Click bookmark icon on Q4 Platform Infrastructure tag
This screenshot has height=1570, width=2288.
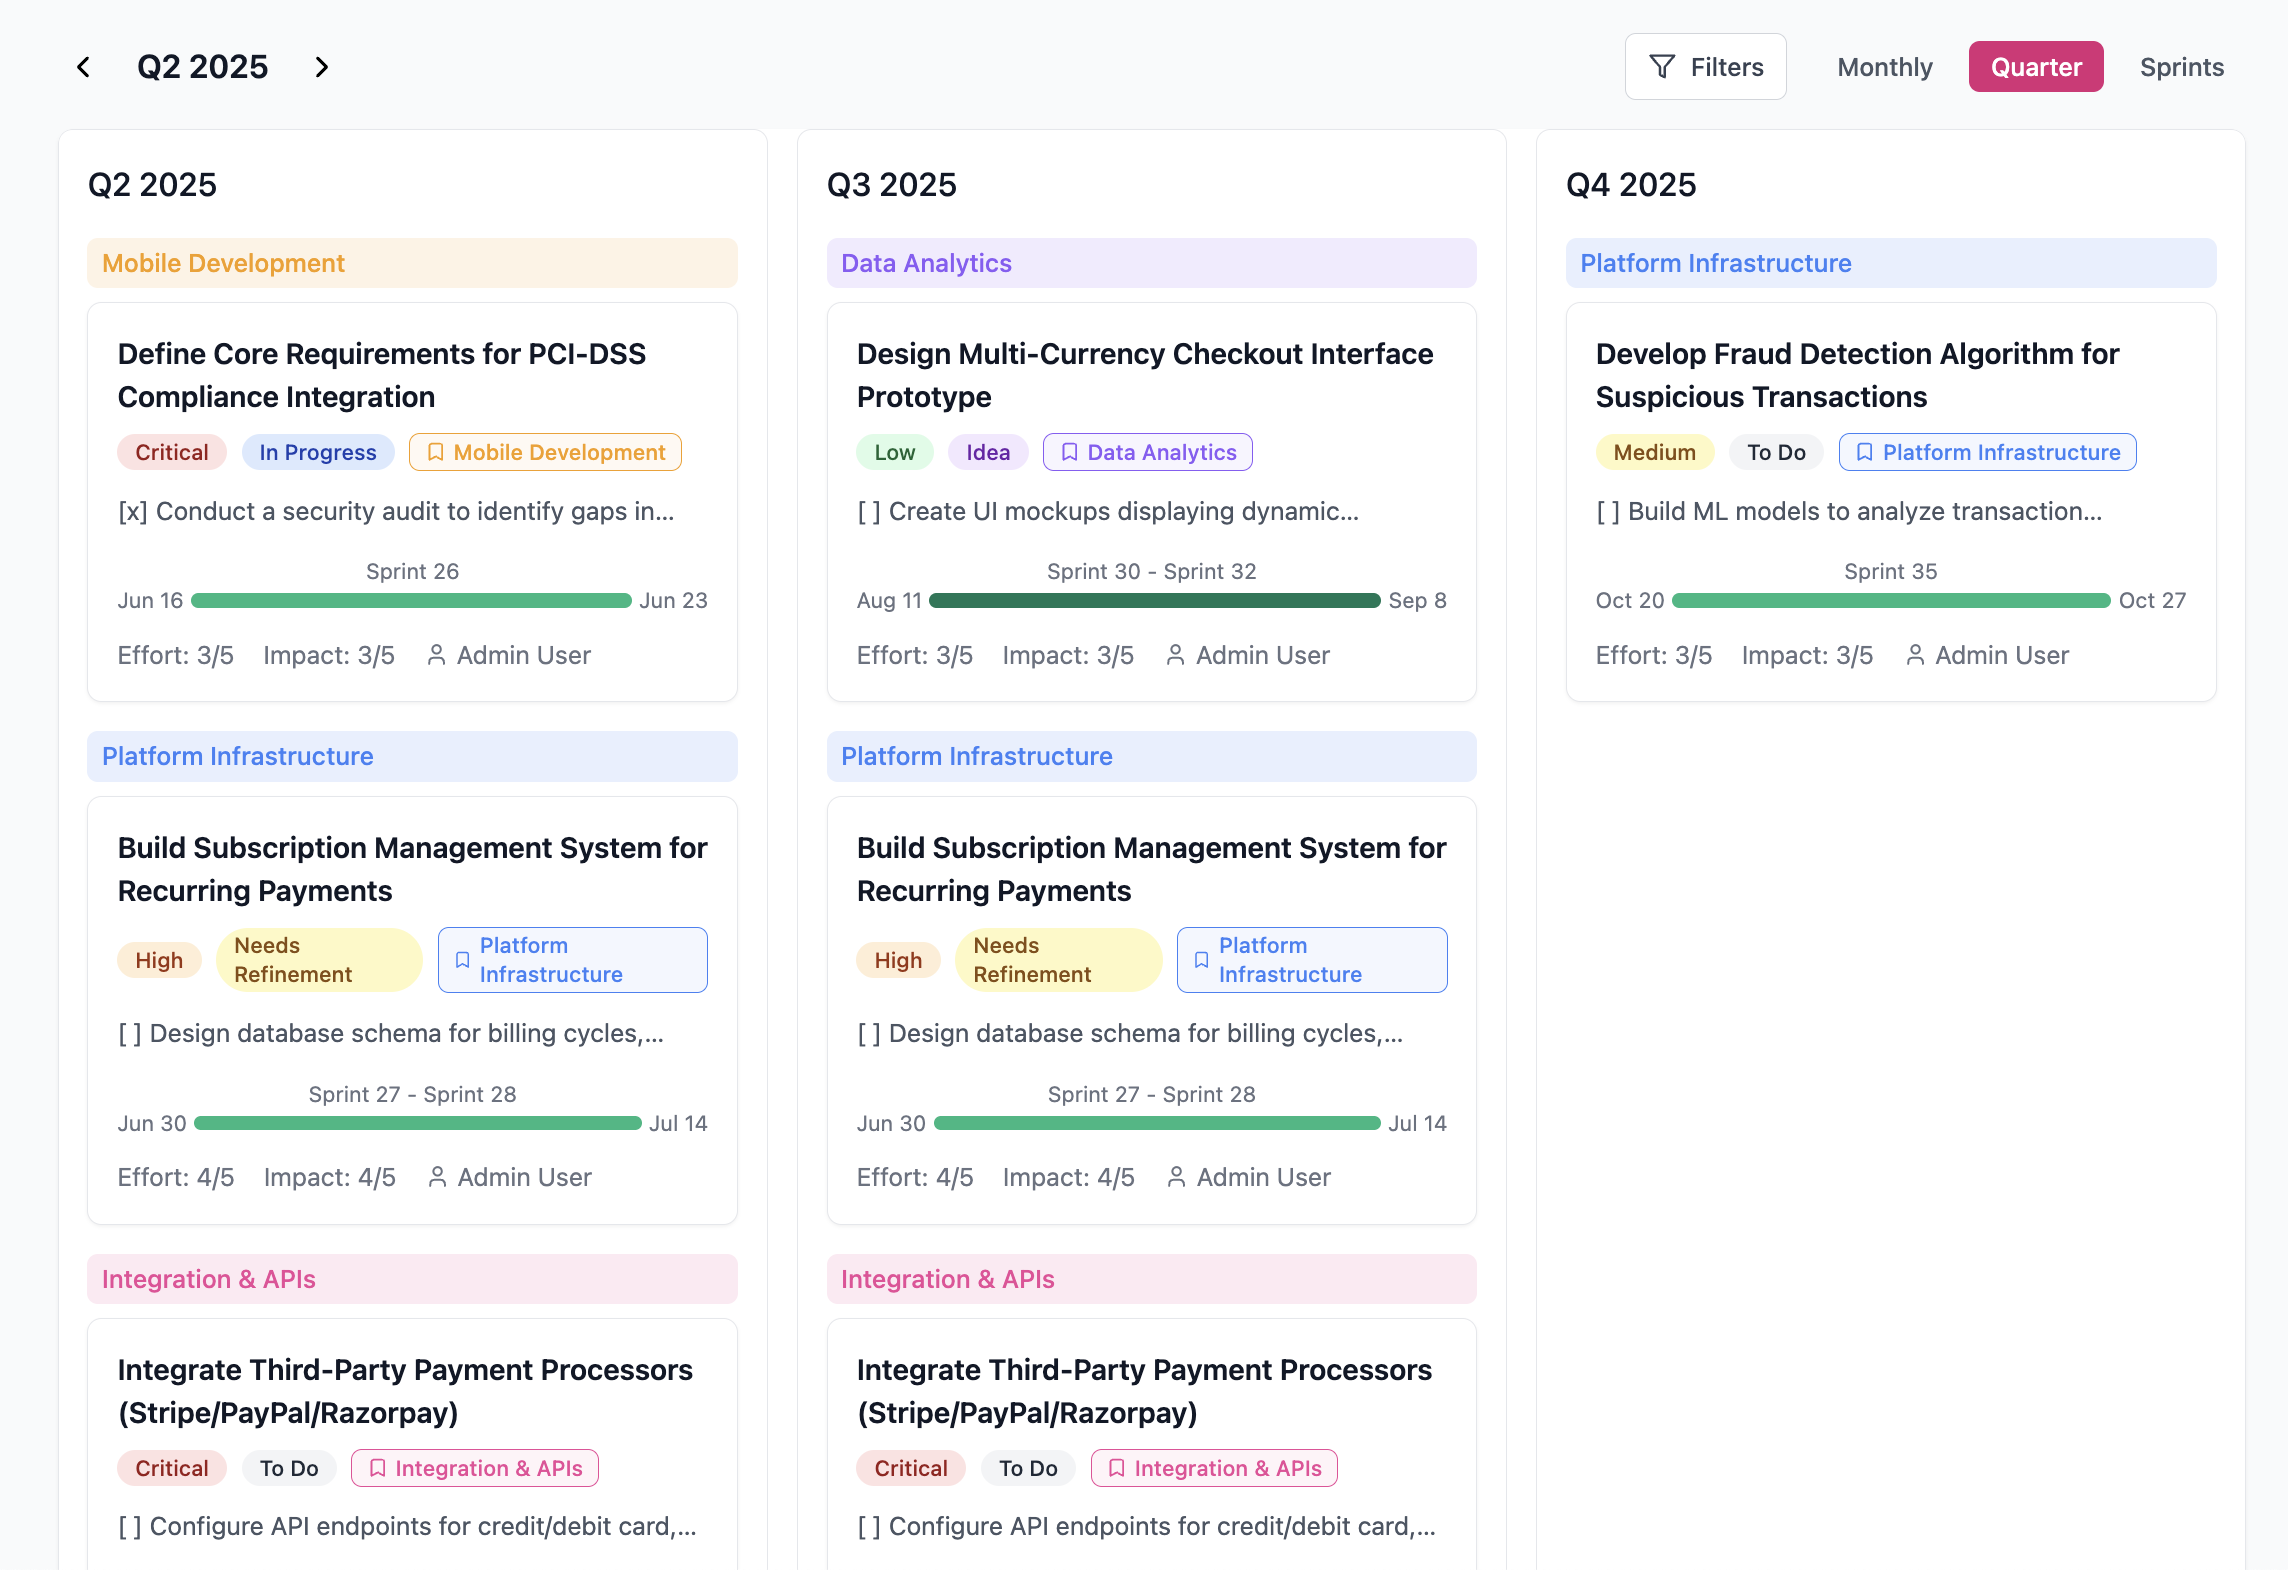(1864, 453)
